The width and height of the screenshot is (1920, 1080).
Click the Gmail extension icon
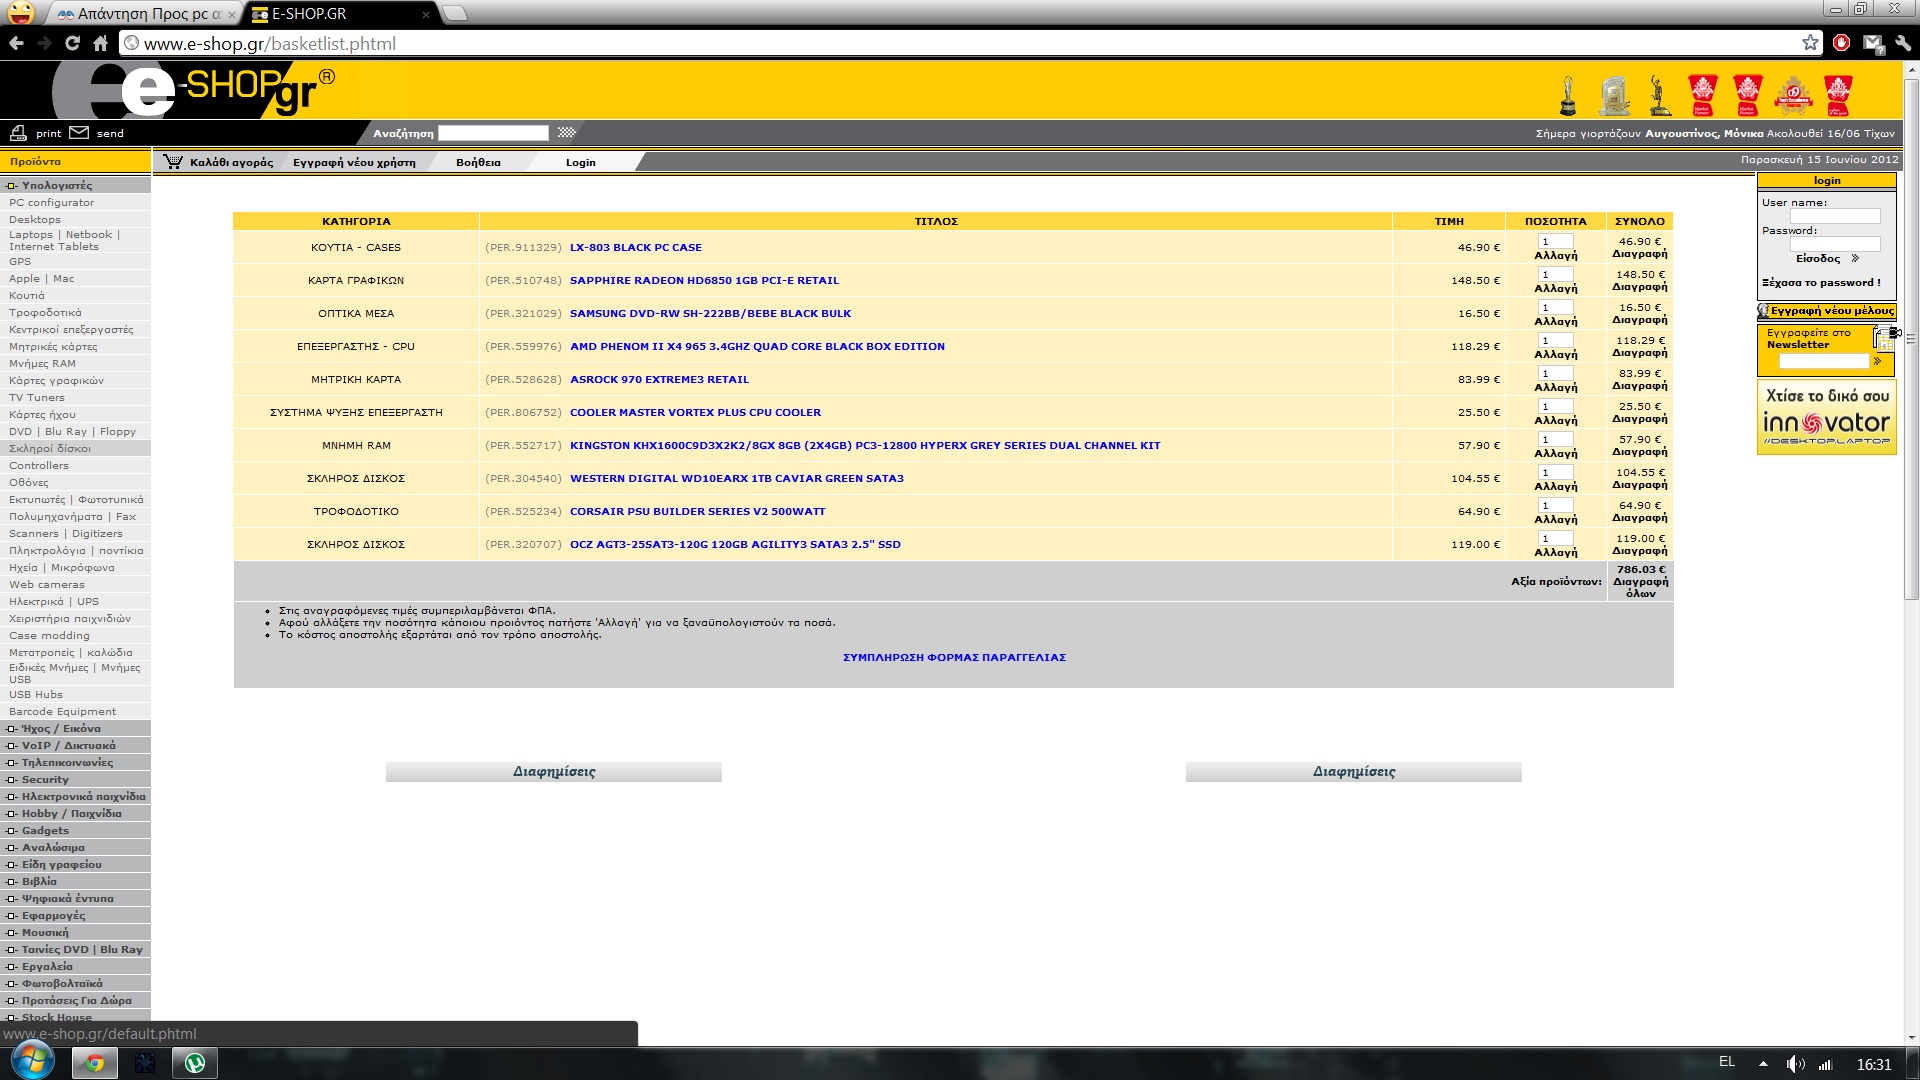tap(1872, 43)
